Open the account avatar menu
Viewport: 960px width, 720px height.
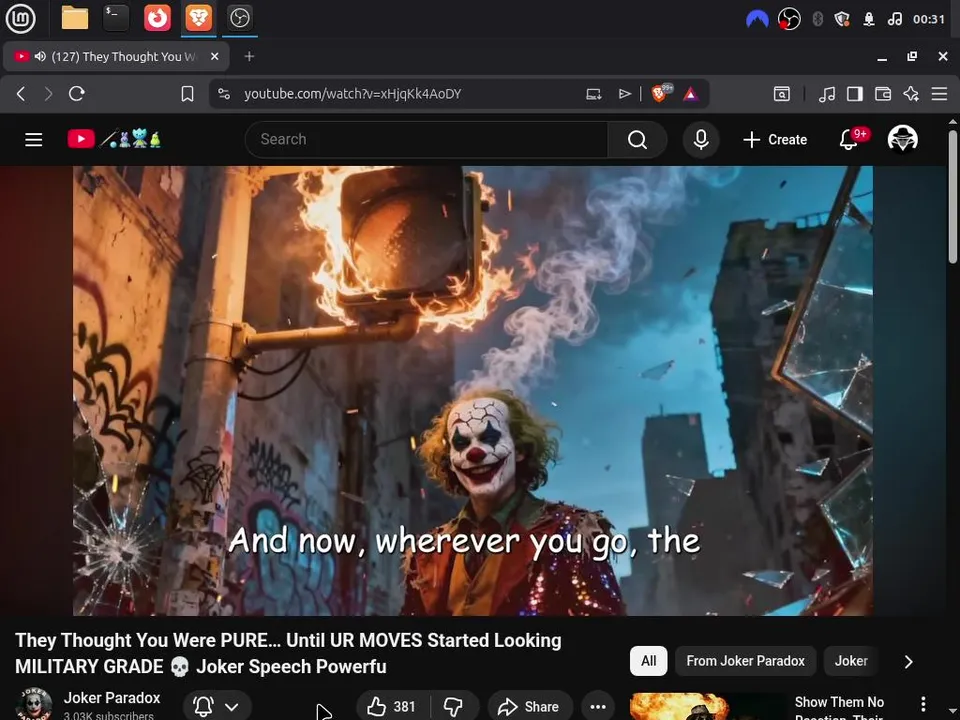902,139
